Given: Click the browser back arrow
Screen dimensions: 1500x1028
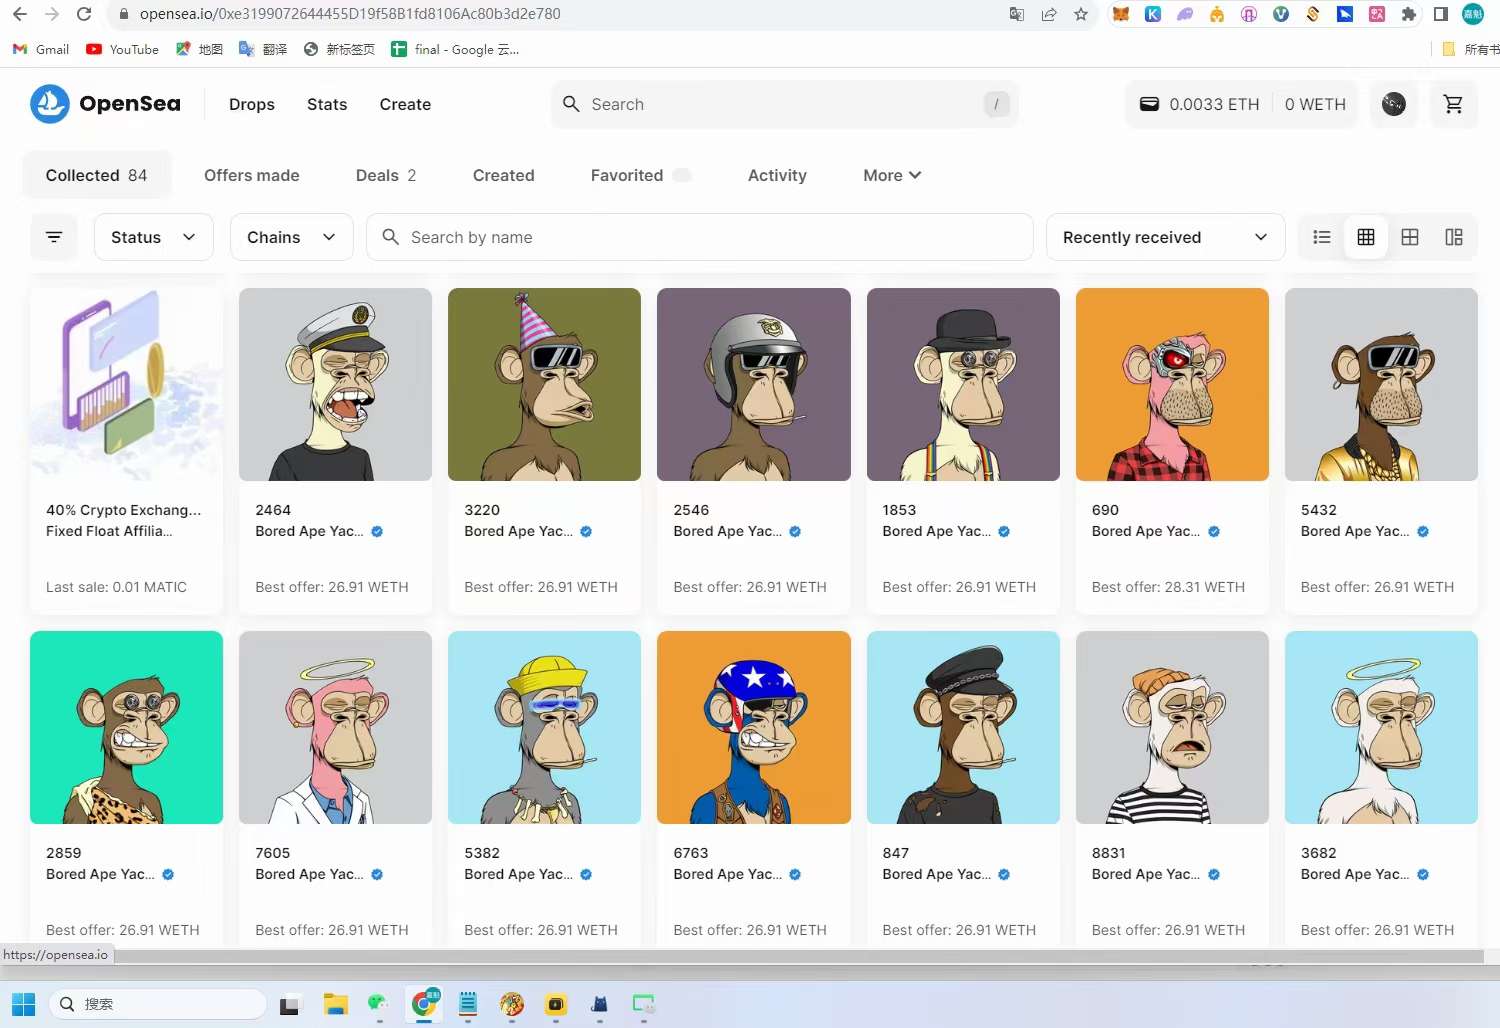Looking at the screenshot, I should point(20,14).
